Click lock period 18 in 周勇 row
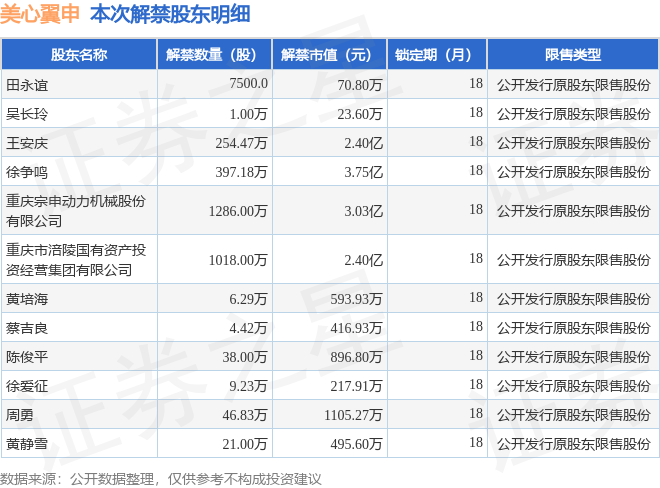This screenshot has width=660, height=488. coord(476,413)
